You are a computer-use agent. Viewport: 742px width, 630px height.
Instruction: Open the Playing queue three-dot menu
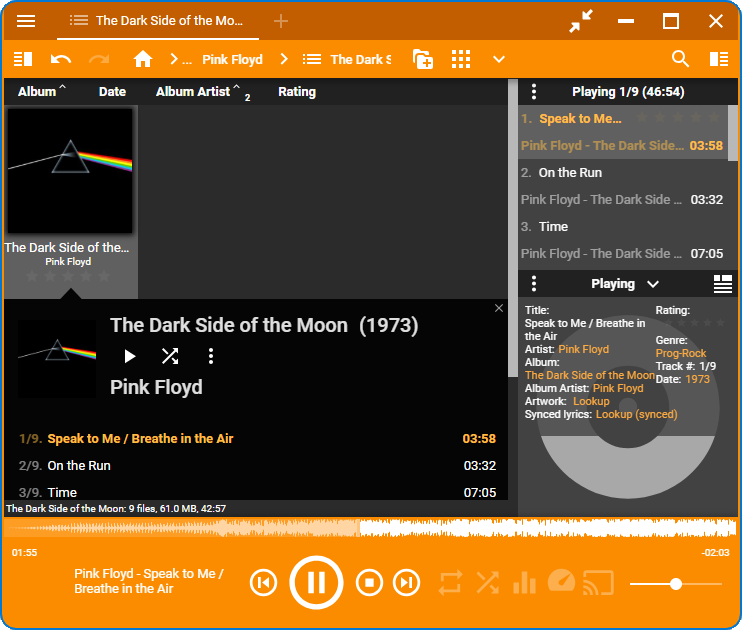[x=534, y=91]
